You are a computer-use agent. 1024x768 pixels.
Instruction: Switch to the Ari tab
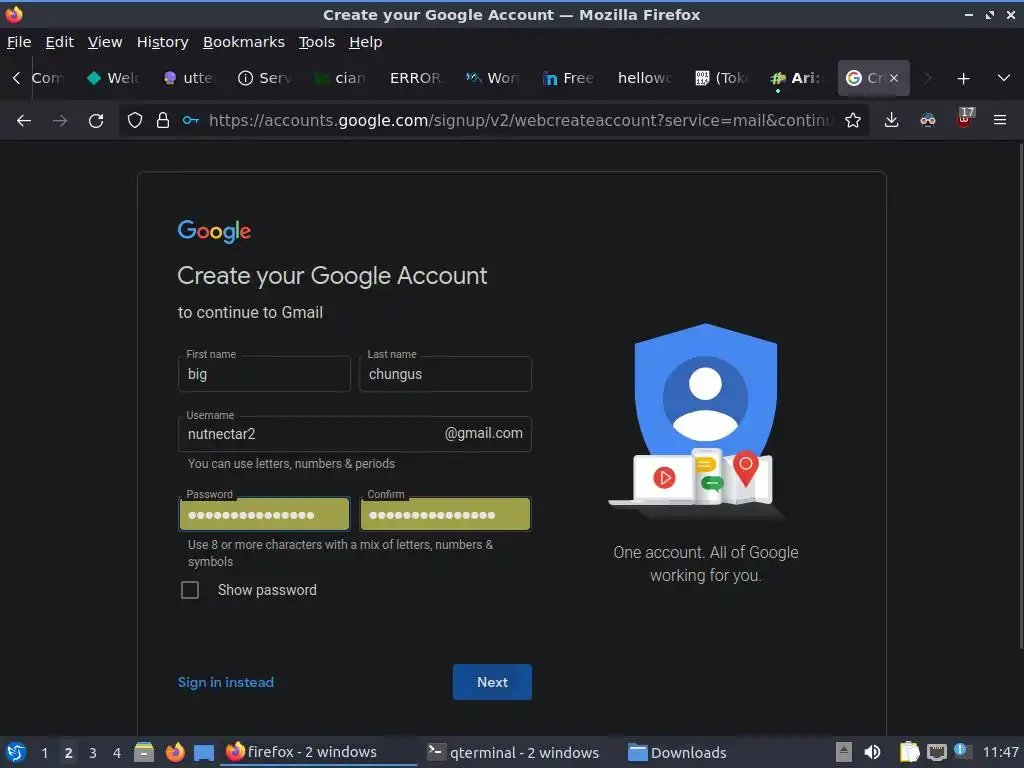pos(797,78)
